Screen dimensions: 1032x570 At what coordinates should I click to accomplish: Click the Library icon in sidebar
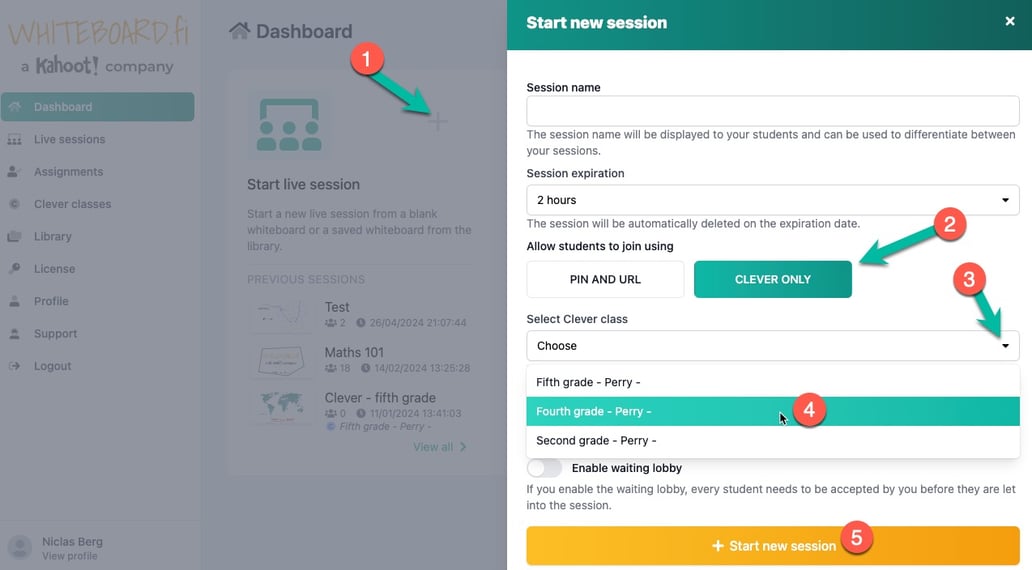pos(14,237)
